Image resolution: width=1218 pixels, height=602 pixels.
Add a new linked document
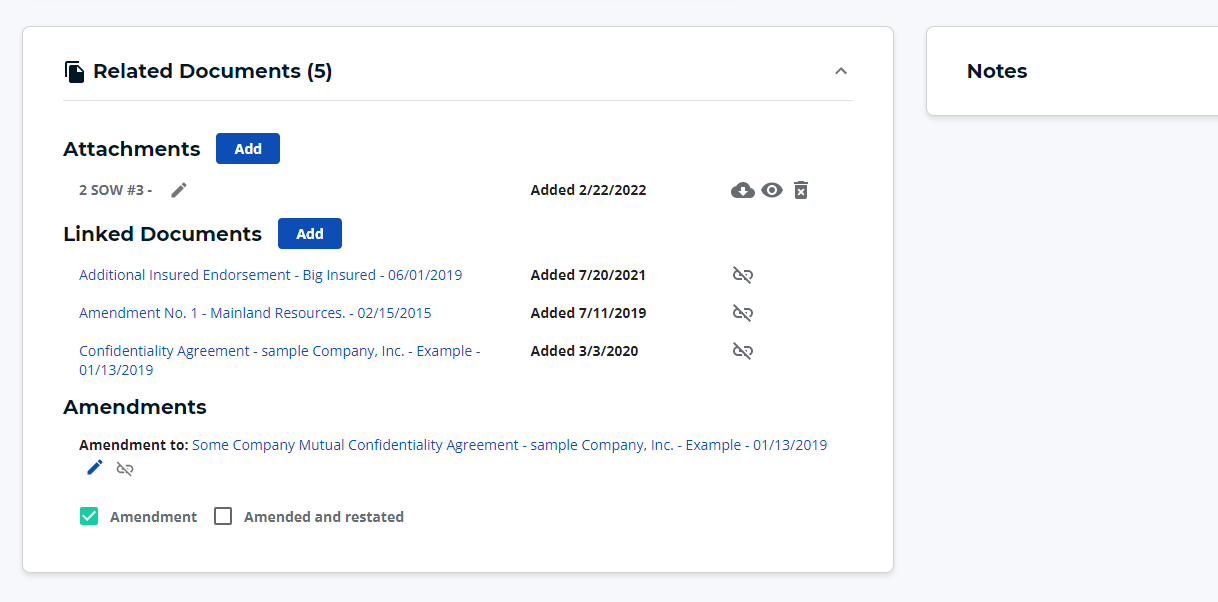click(x=310, y=234)
